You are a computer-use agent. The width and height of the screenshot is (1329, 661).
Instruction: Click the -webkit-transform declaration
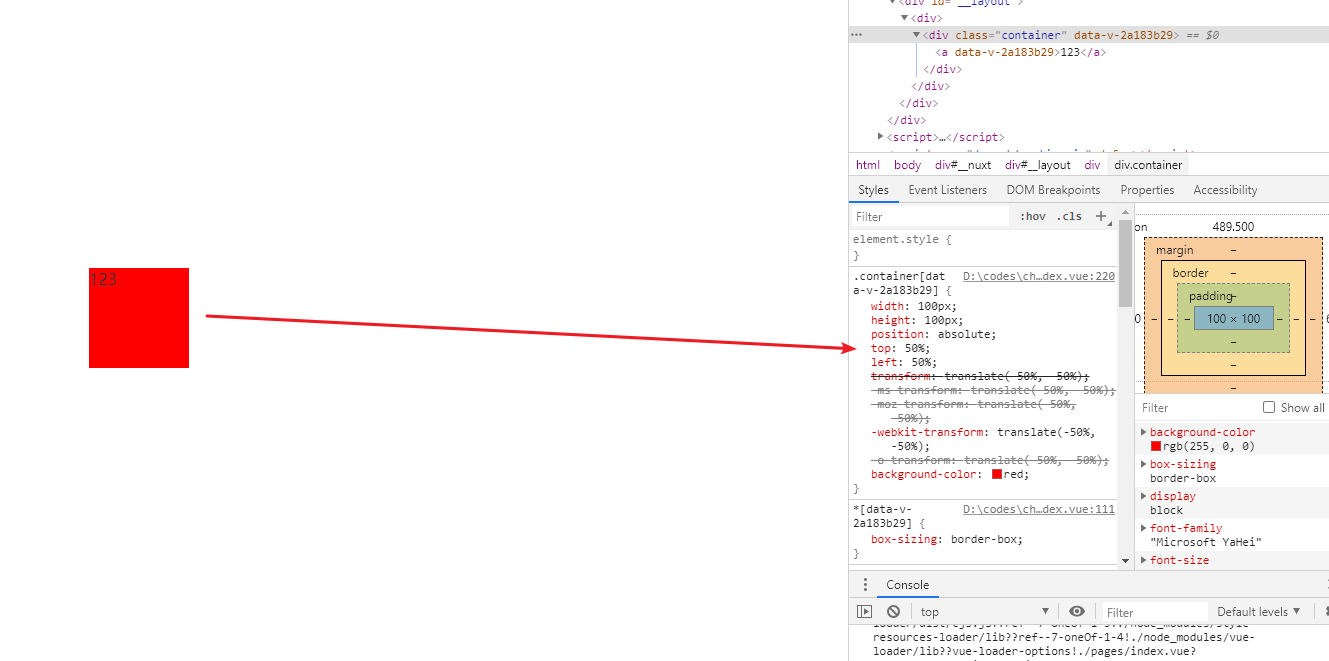(x=983, y=439)
